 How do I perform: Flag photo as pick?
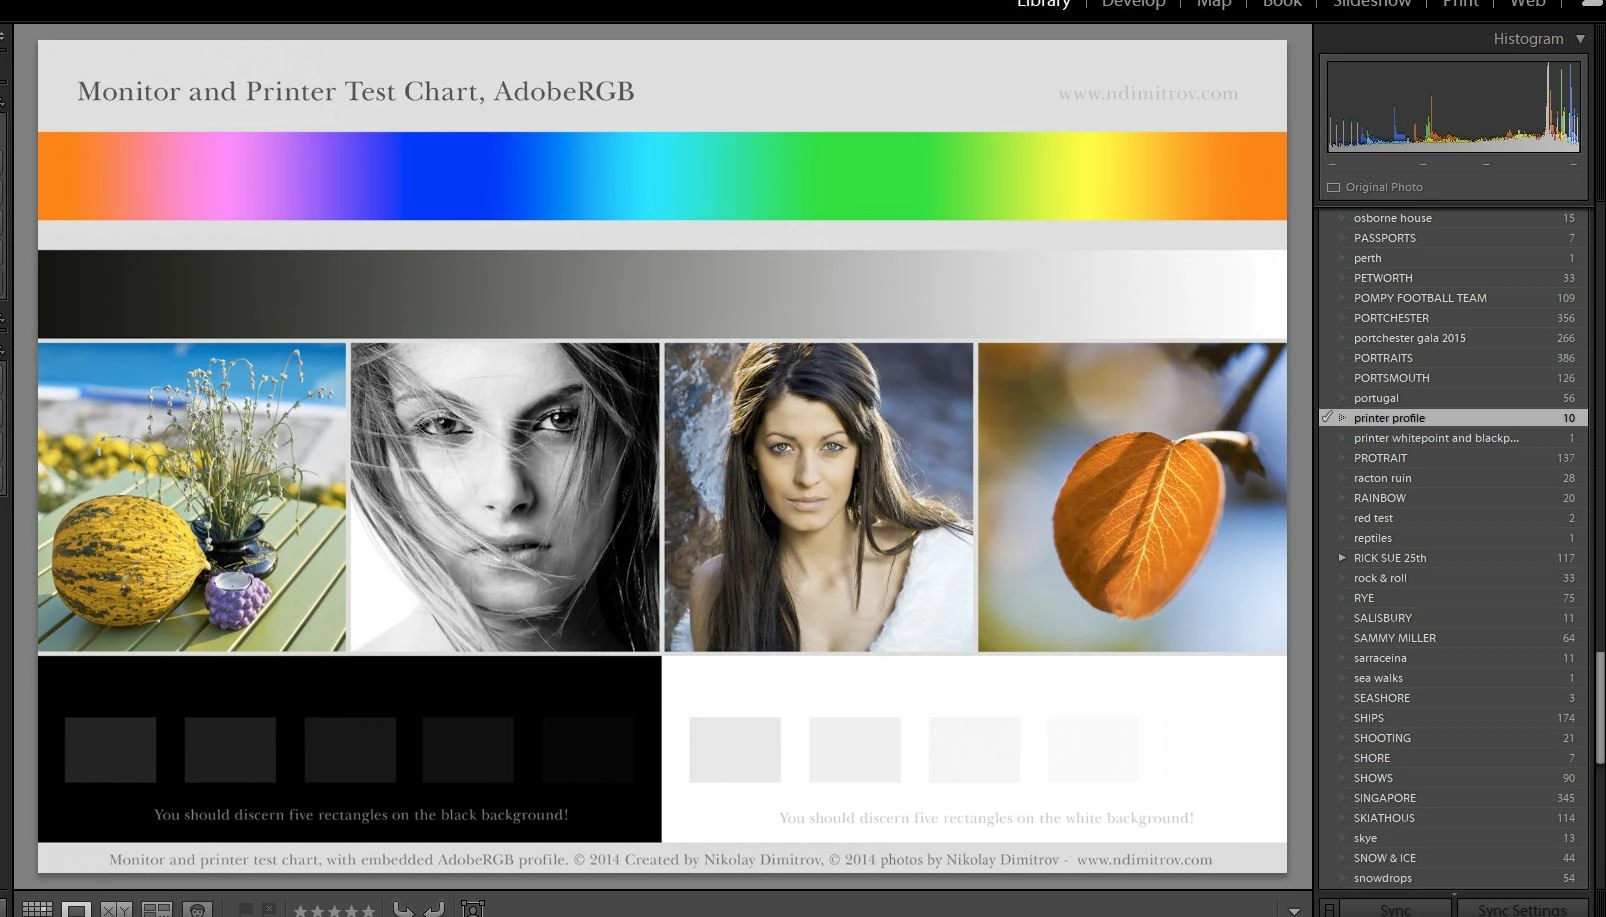[x=245, y=909]
